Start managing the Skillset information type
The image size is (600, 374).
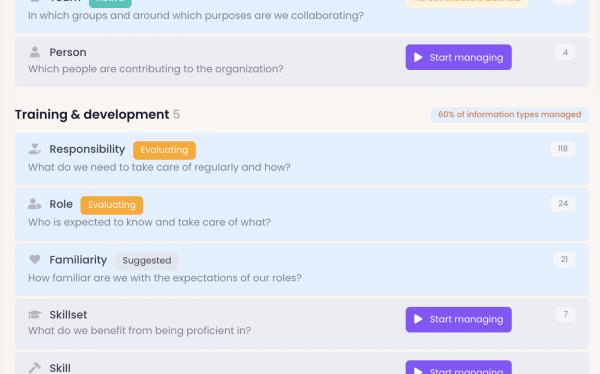(458, 320)
